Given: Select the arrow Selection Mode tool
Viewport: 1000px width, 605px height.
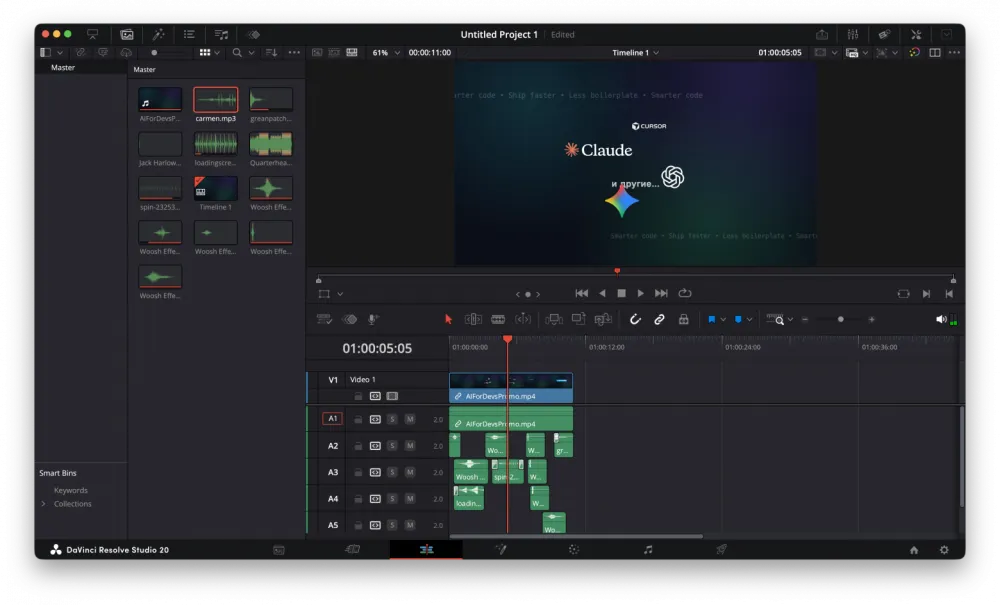Looking at the screenshot, I should click(448, 319).
